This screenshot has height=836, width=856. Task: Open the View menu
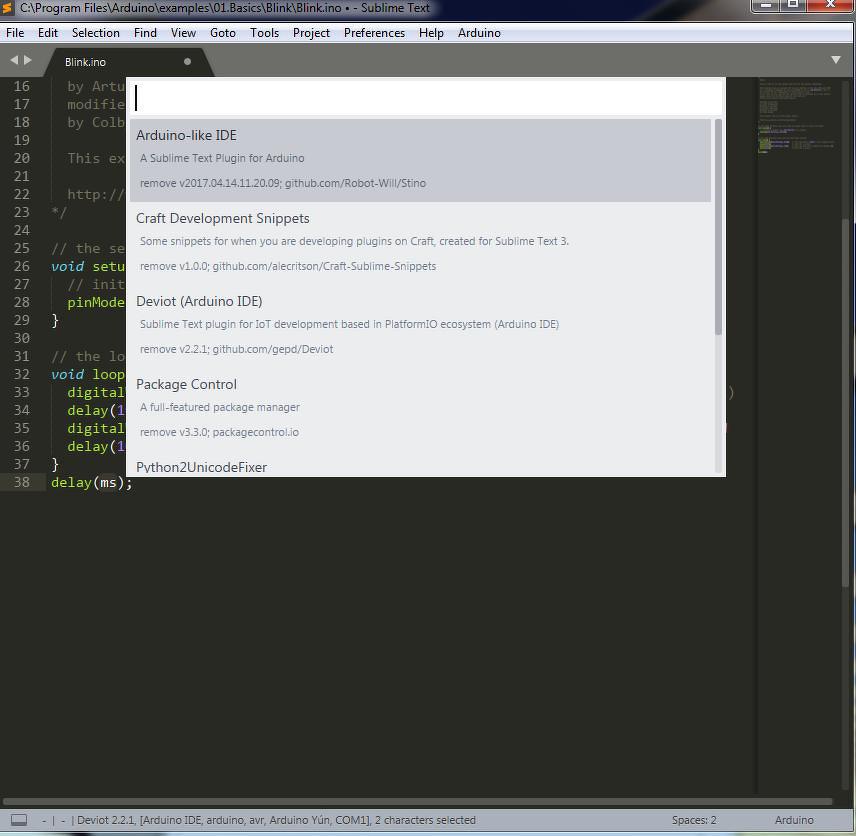pos(183,33)
